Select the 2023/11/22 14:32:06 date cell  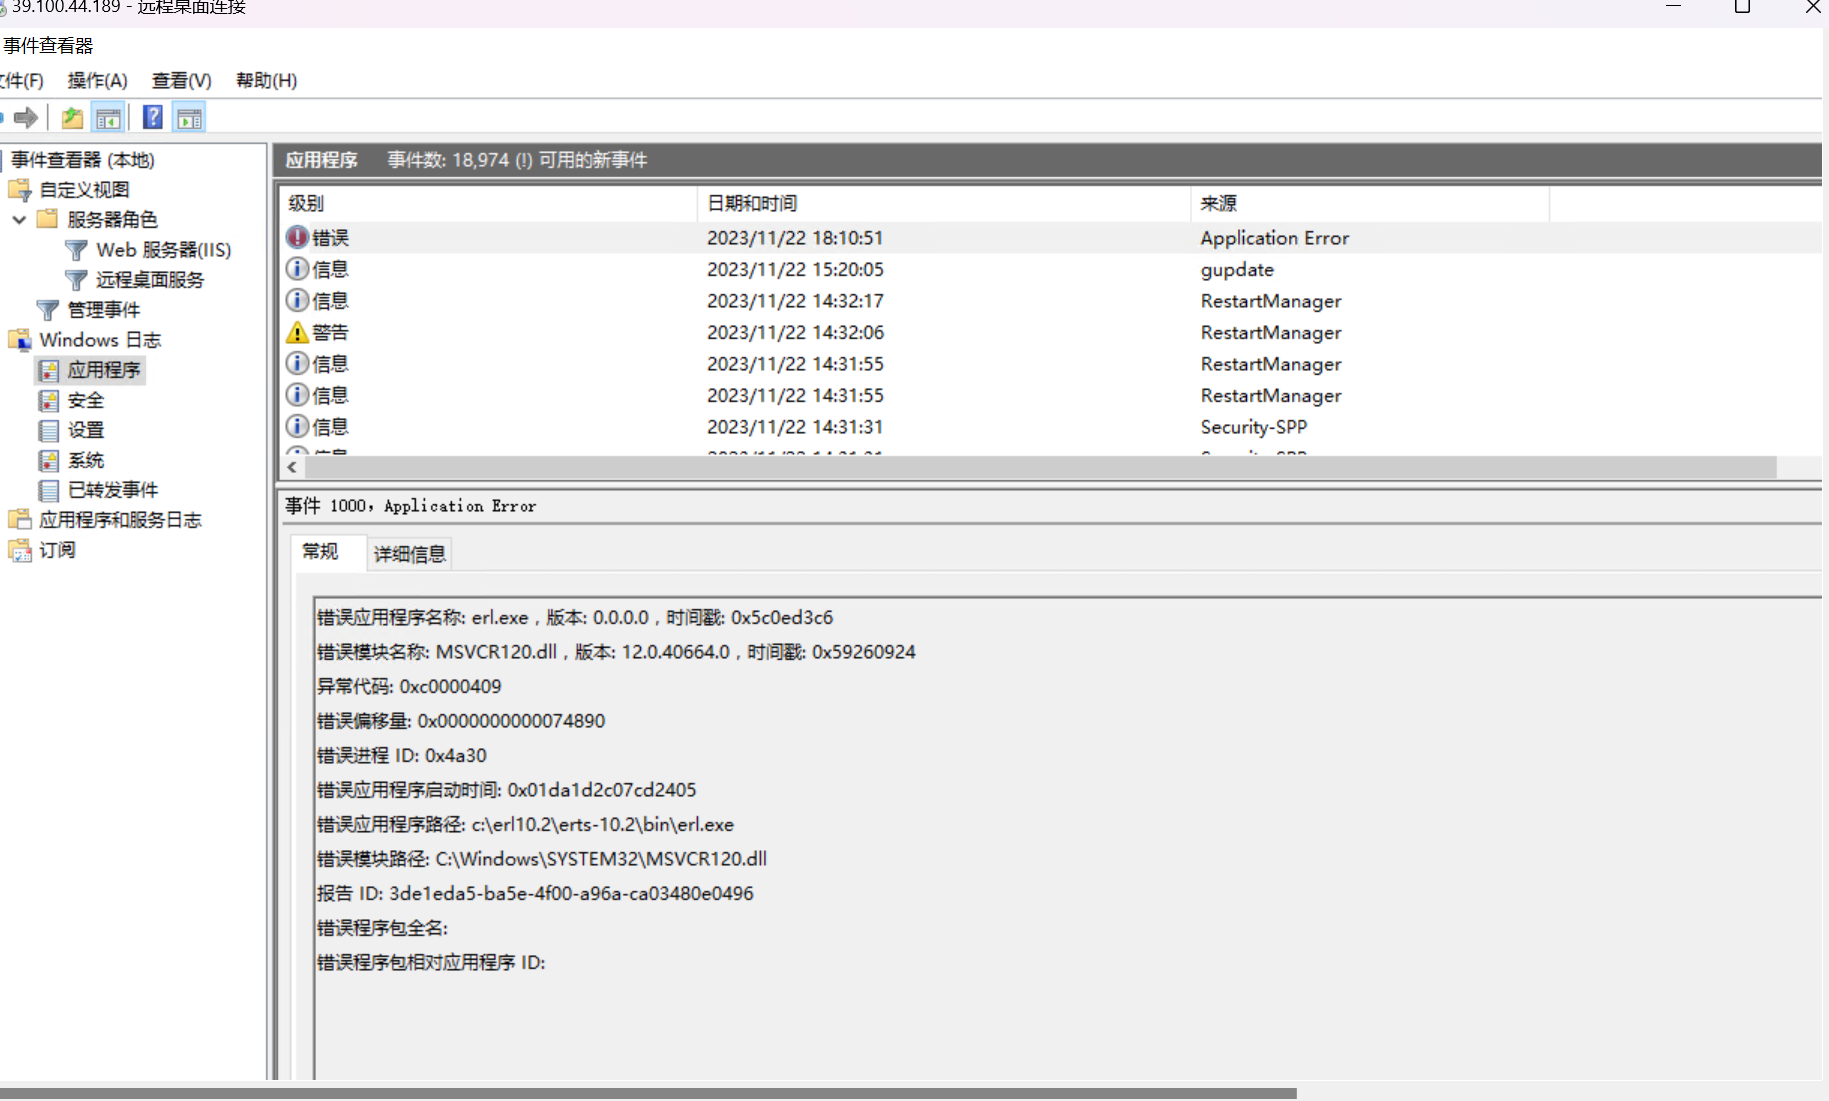point(795,332)
